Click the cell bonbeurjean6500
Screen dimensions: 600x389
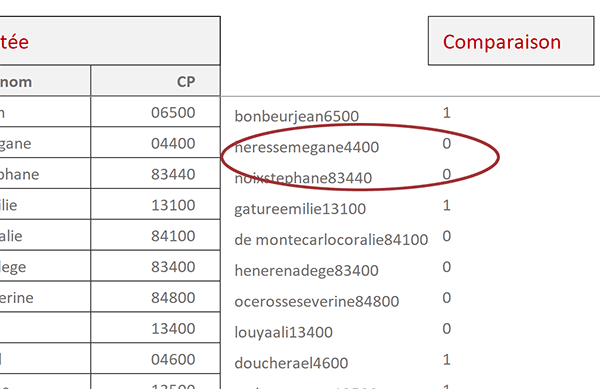click(x=297, y=116)
